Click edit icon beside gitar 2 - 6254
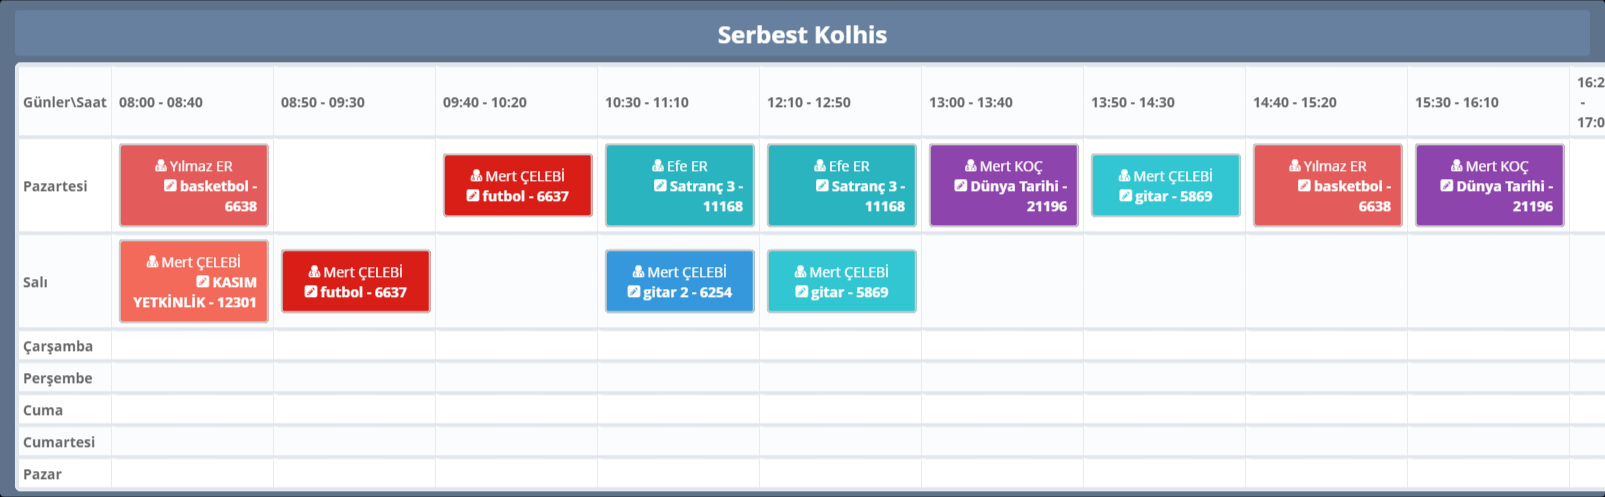1605x497 pixels. (634, 292)
